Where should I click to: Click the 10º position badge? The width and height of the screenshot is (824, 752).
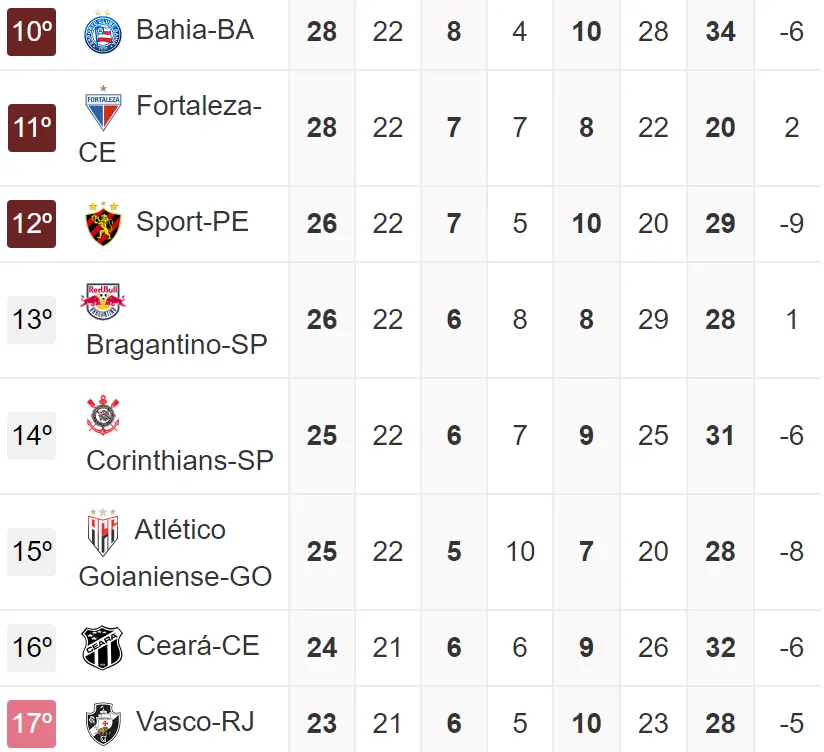pos(32,31)
